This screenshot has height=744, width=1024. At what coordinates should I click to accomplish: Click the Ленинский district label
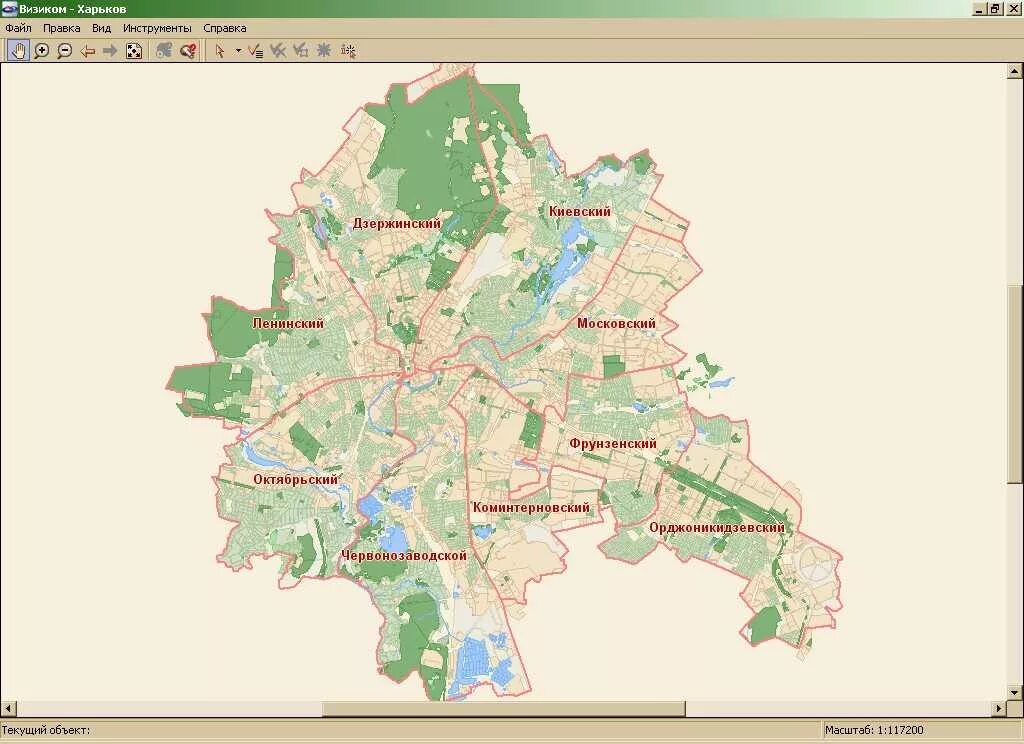[288, 323]
